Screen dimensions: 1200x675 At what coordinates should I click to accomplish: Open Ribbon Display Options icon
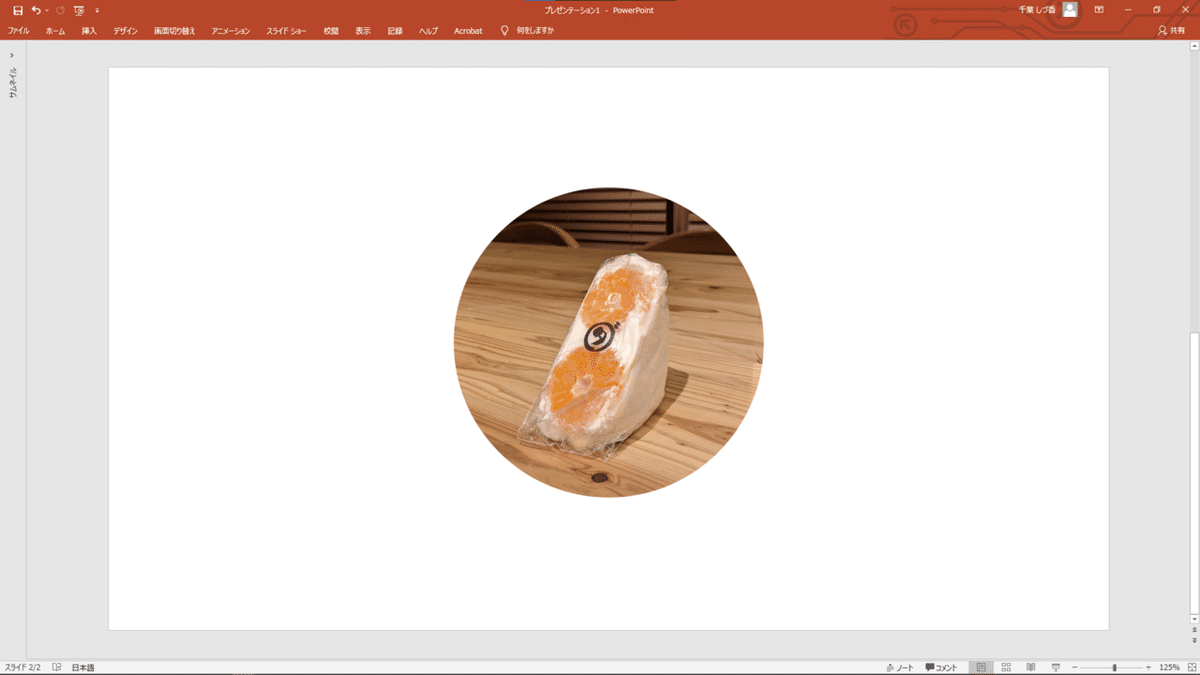coord(1099,9)
